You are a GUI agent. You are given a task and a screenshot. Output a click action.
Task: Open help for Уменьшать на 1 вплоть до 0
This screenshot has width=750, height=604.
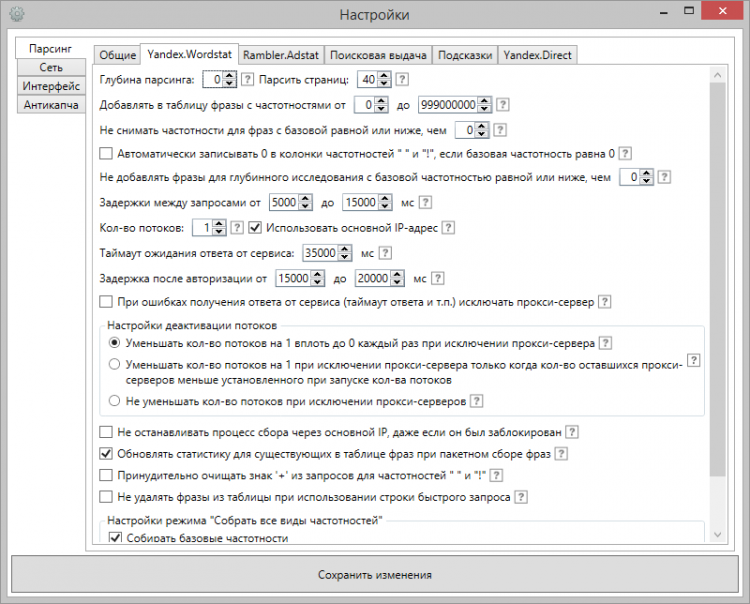[606, 343]
